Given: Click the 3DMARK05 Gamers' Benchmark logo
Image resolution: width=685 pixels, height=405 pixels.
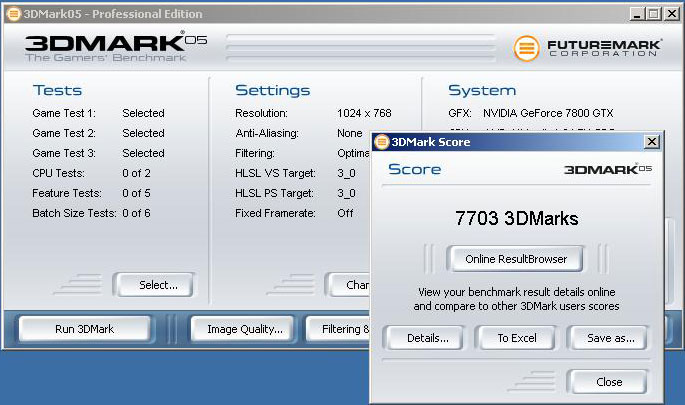Looking at the screenshot, I should (116, 46).
